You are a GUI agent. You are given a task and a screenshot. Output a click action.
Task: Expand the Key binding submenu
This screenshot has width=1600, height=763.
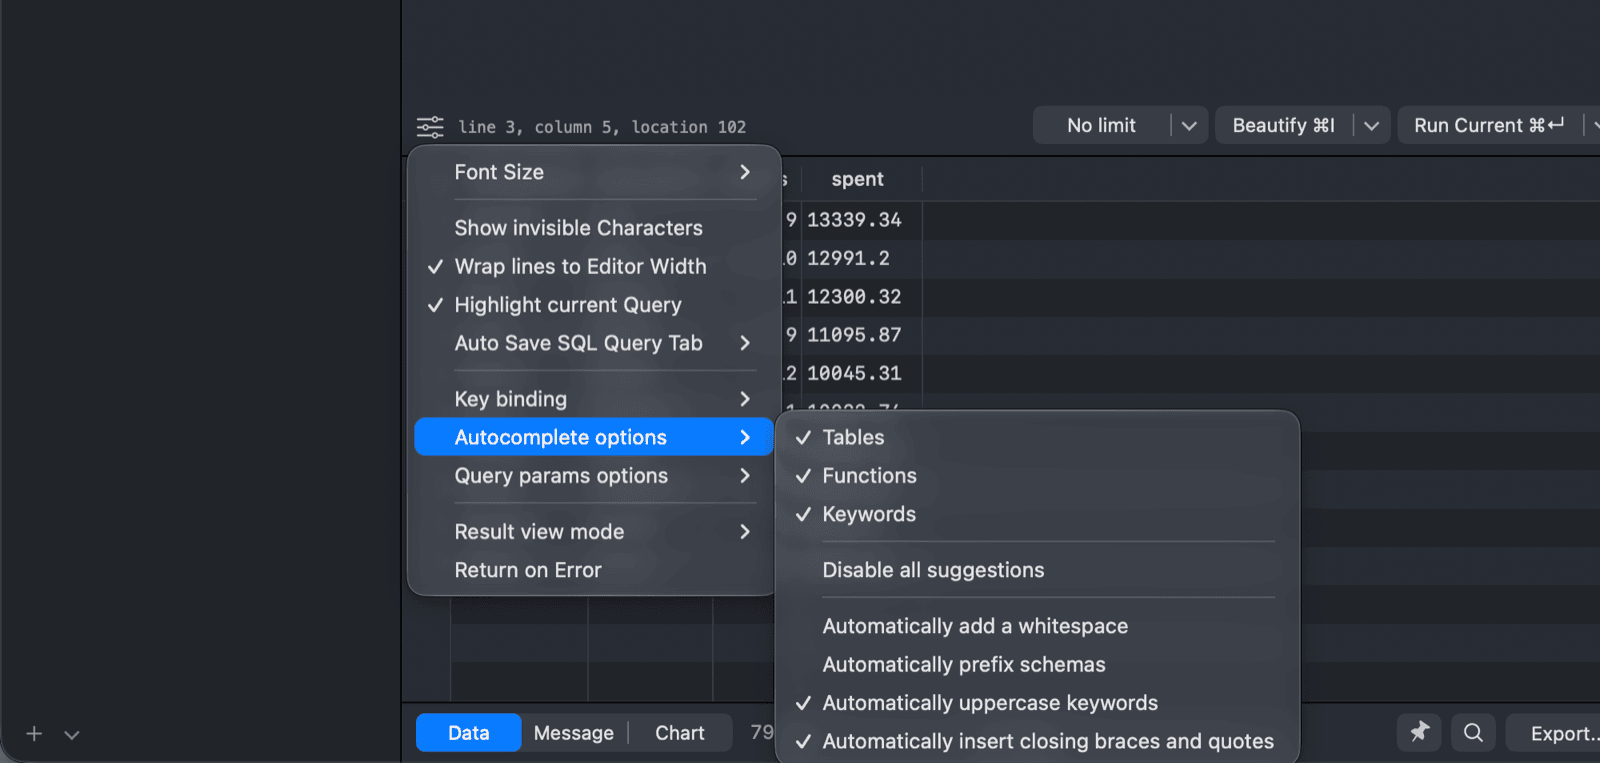(594, 399)
